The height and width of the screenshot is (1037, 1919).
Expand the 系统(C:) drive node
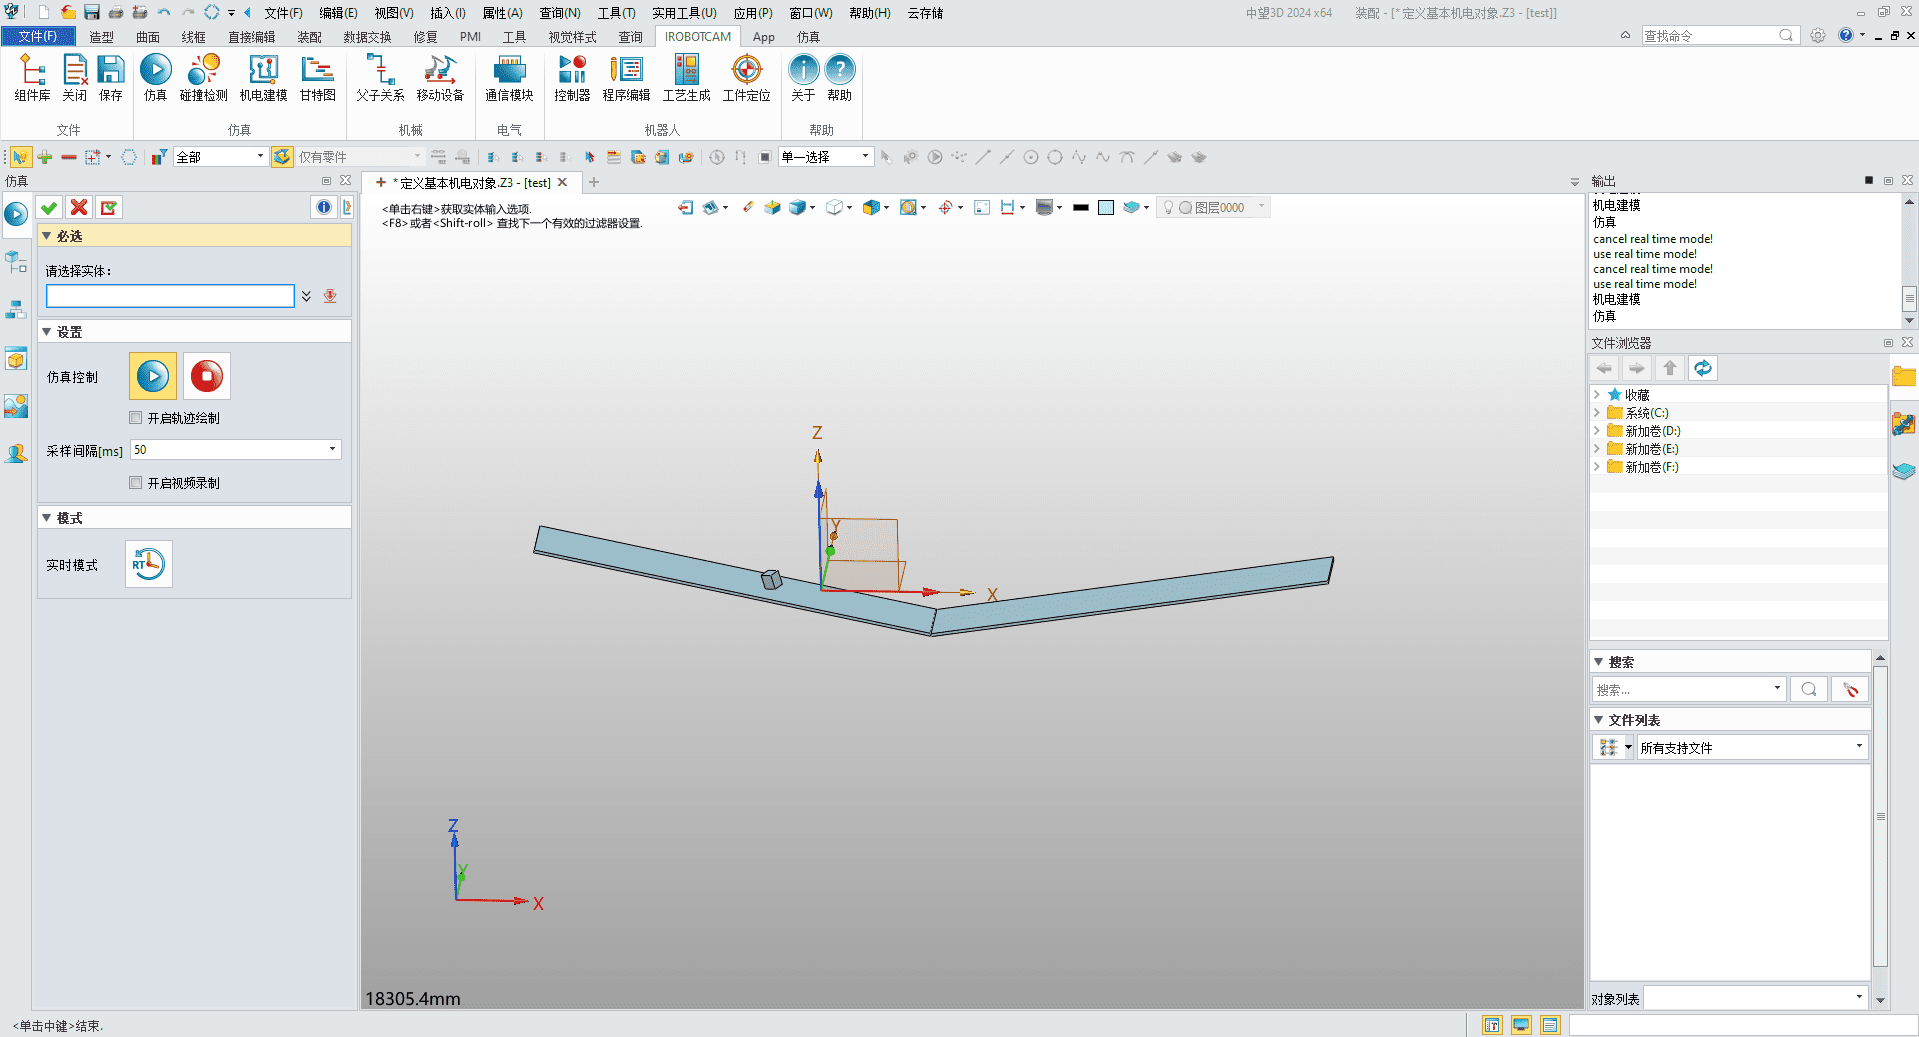point(1597,413)
